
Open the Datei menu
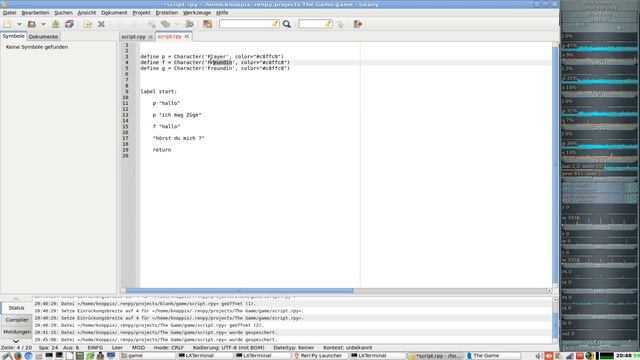9,13
